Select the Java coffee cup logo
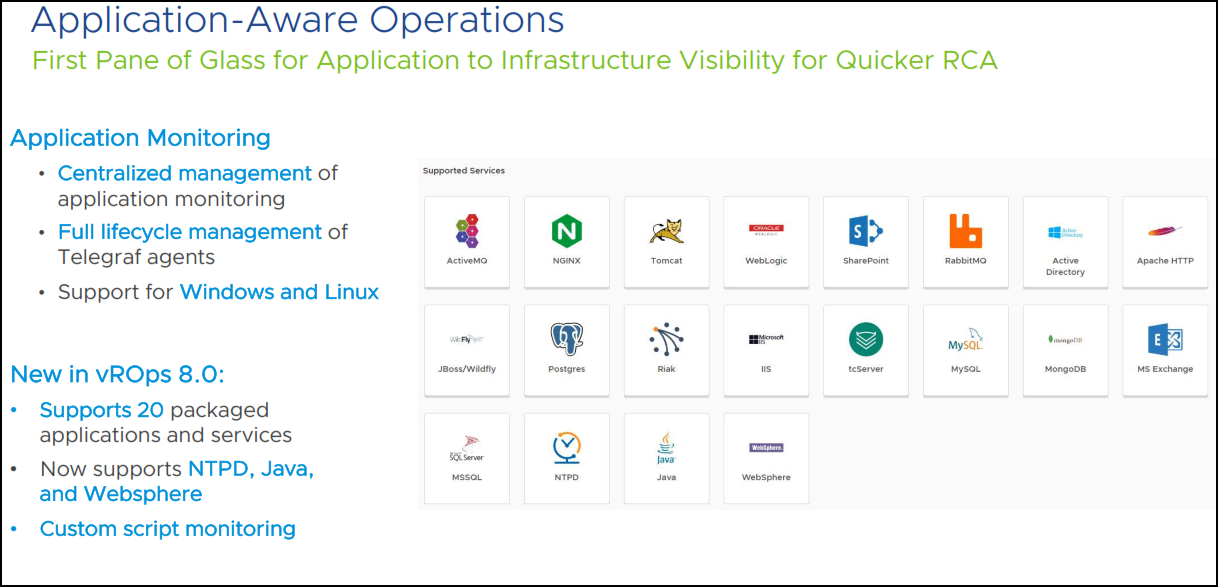 click(x=666, y=448)
